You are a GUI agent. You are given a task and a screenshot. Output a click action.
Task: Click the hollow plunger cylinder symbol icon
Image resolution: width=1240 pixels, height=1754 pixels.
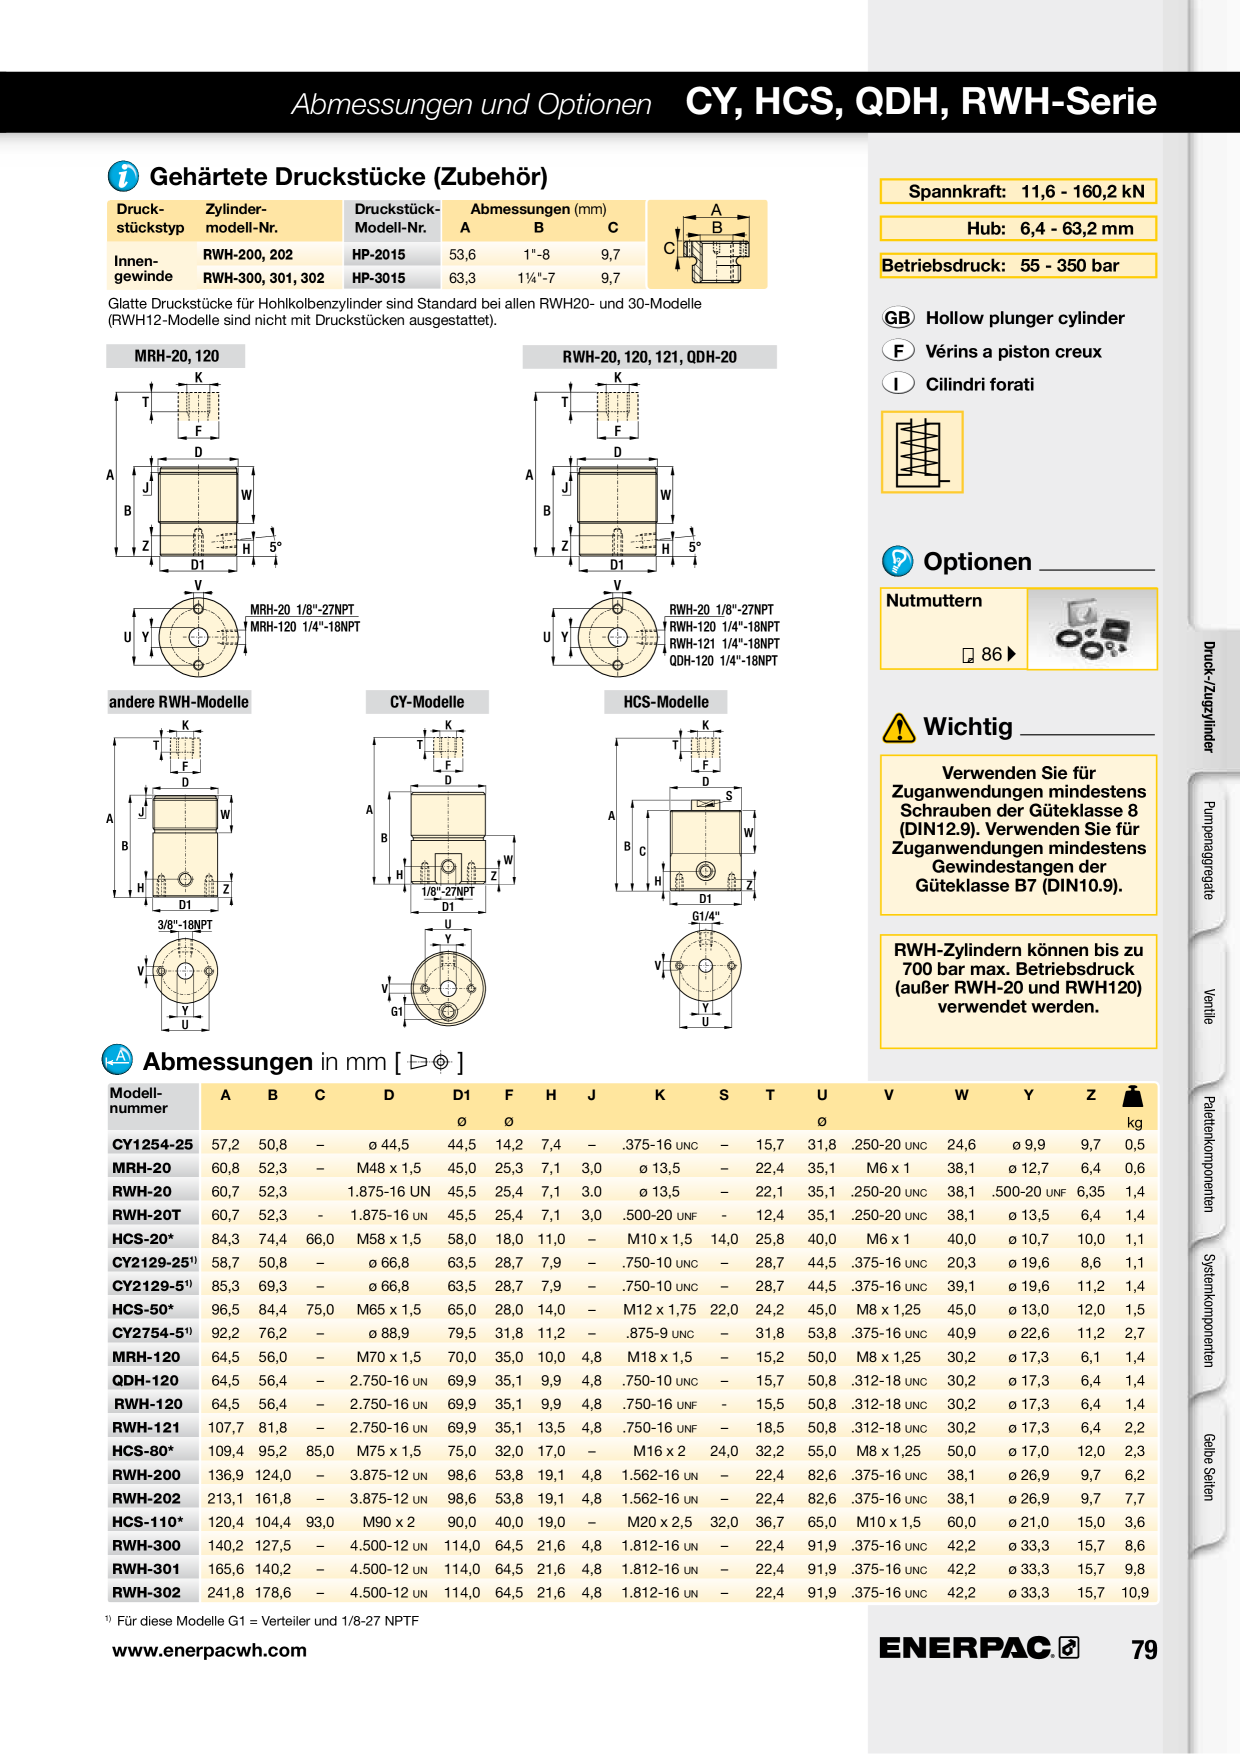[x=922, y=452]
